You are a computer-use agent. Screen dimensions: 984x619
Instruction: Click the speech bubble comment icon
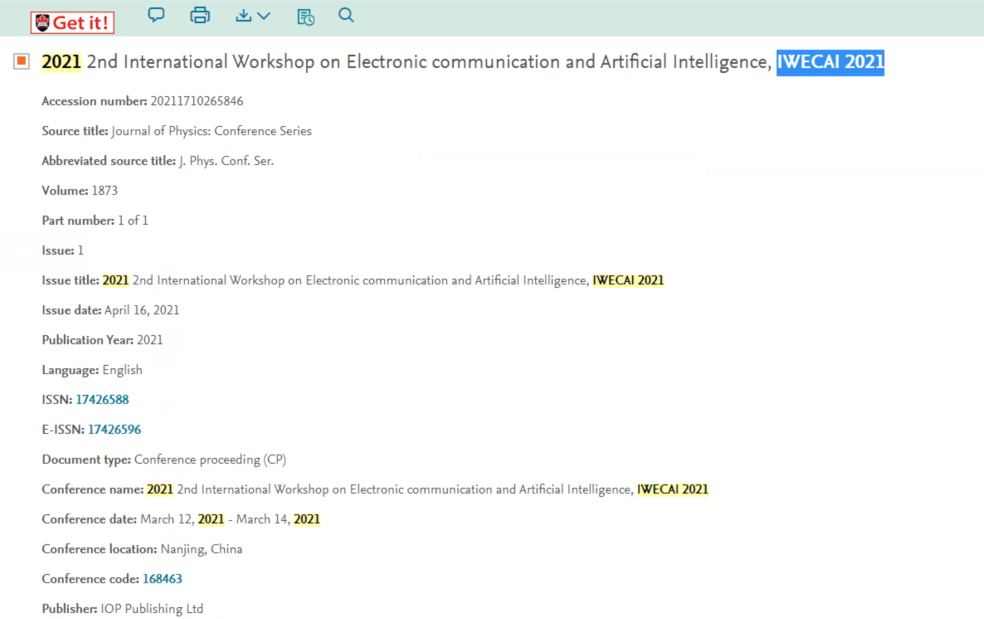156,15
